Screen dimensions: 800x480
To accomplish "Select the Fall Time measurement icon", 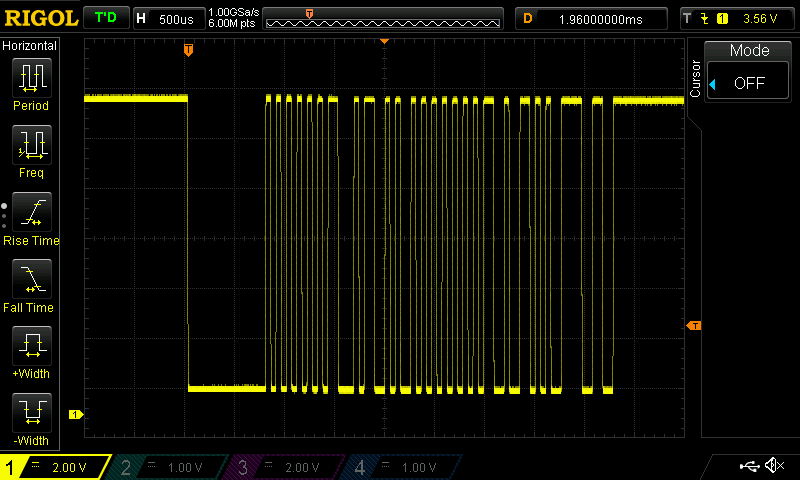I will click(32, 279).
